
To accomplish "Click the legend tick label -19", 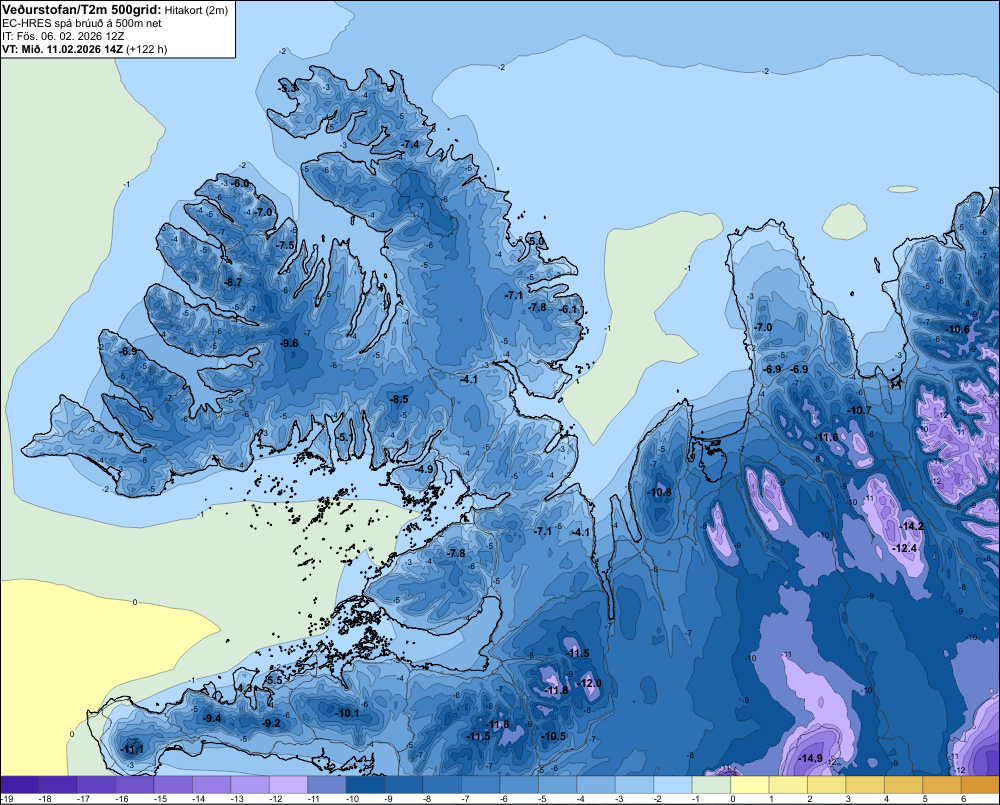I will pyautogui.click(x=7, y=799).
